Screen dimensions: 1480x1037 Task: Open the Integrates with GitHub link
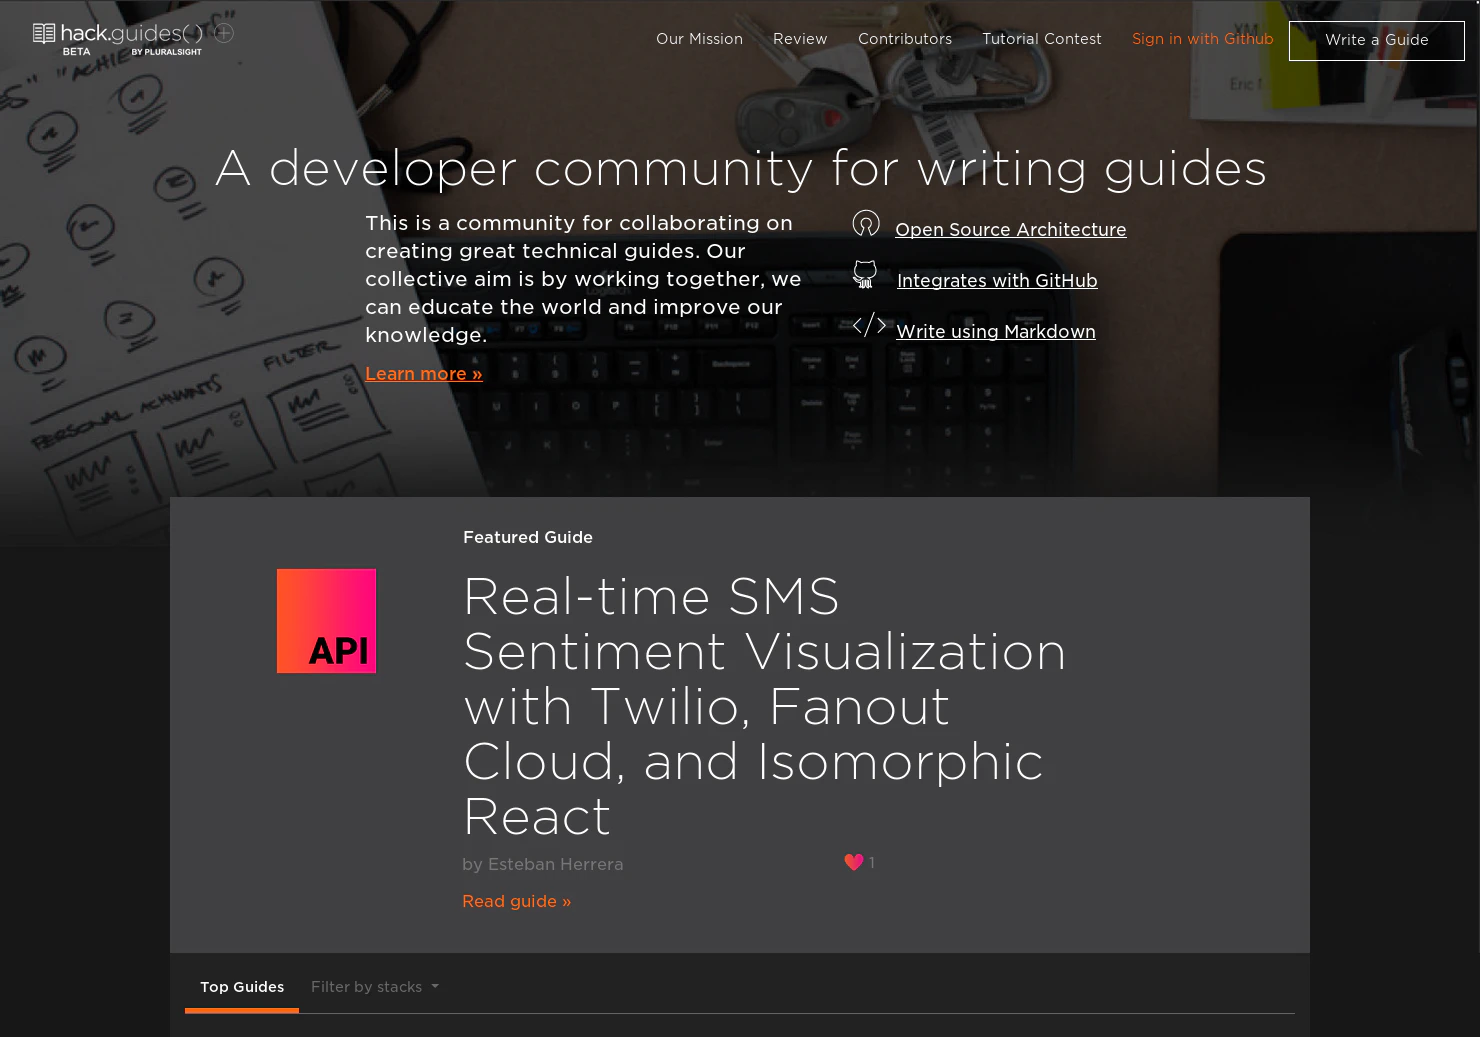[997, 281]
